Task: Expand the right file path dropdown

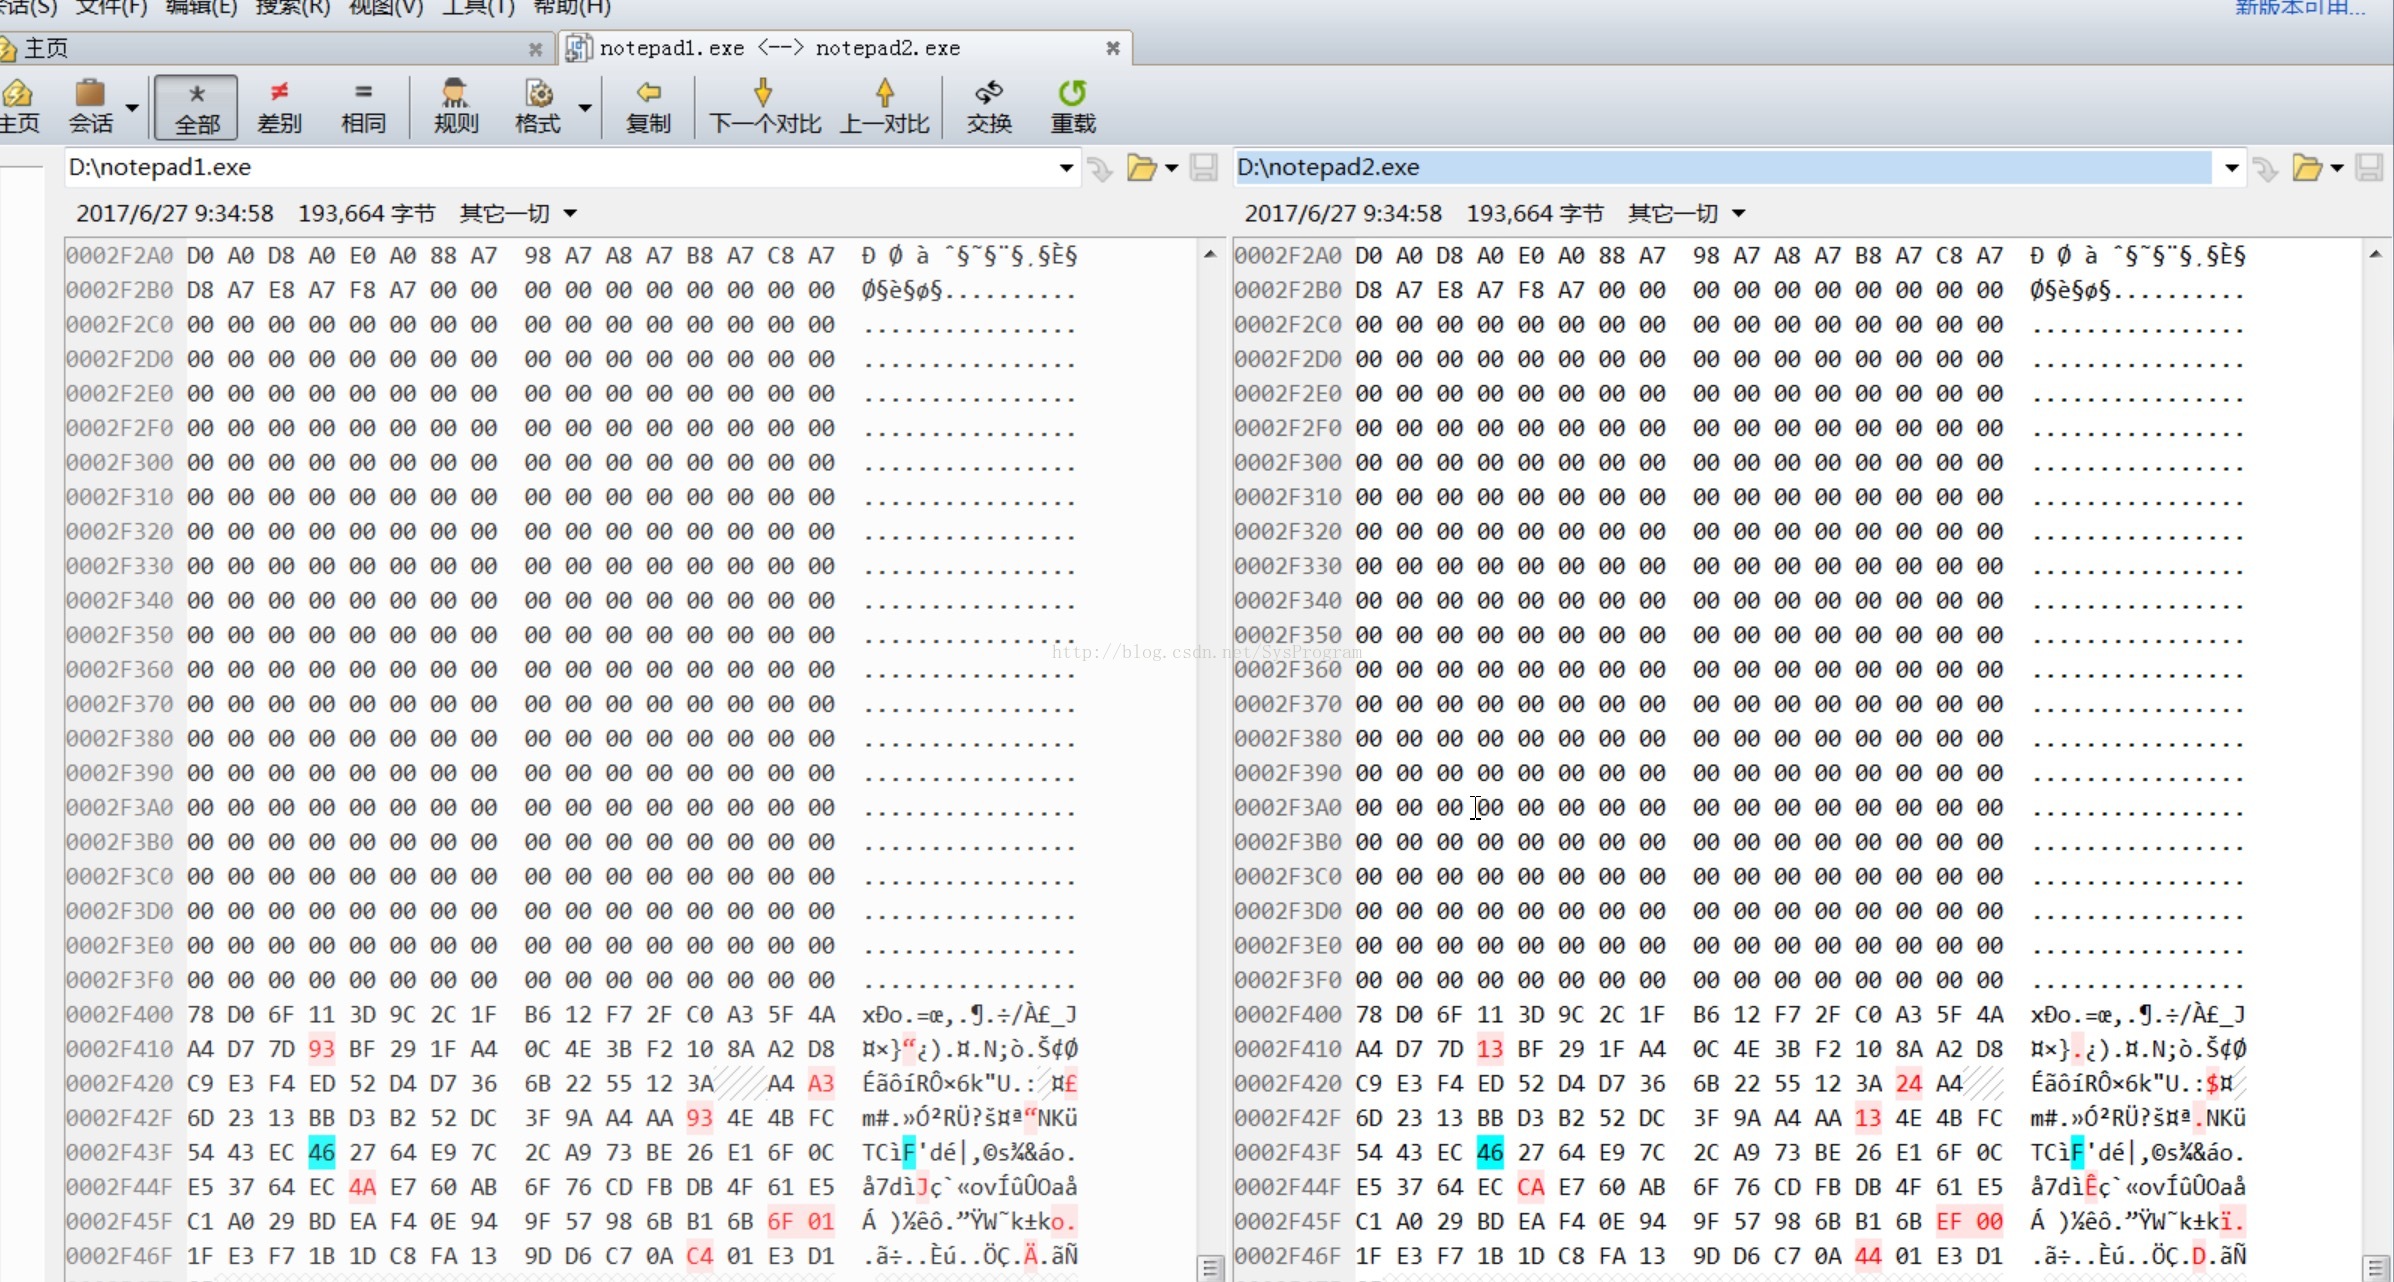Action: tap(2232, 168)
